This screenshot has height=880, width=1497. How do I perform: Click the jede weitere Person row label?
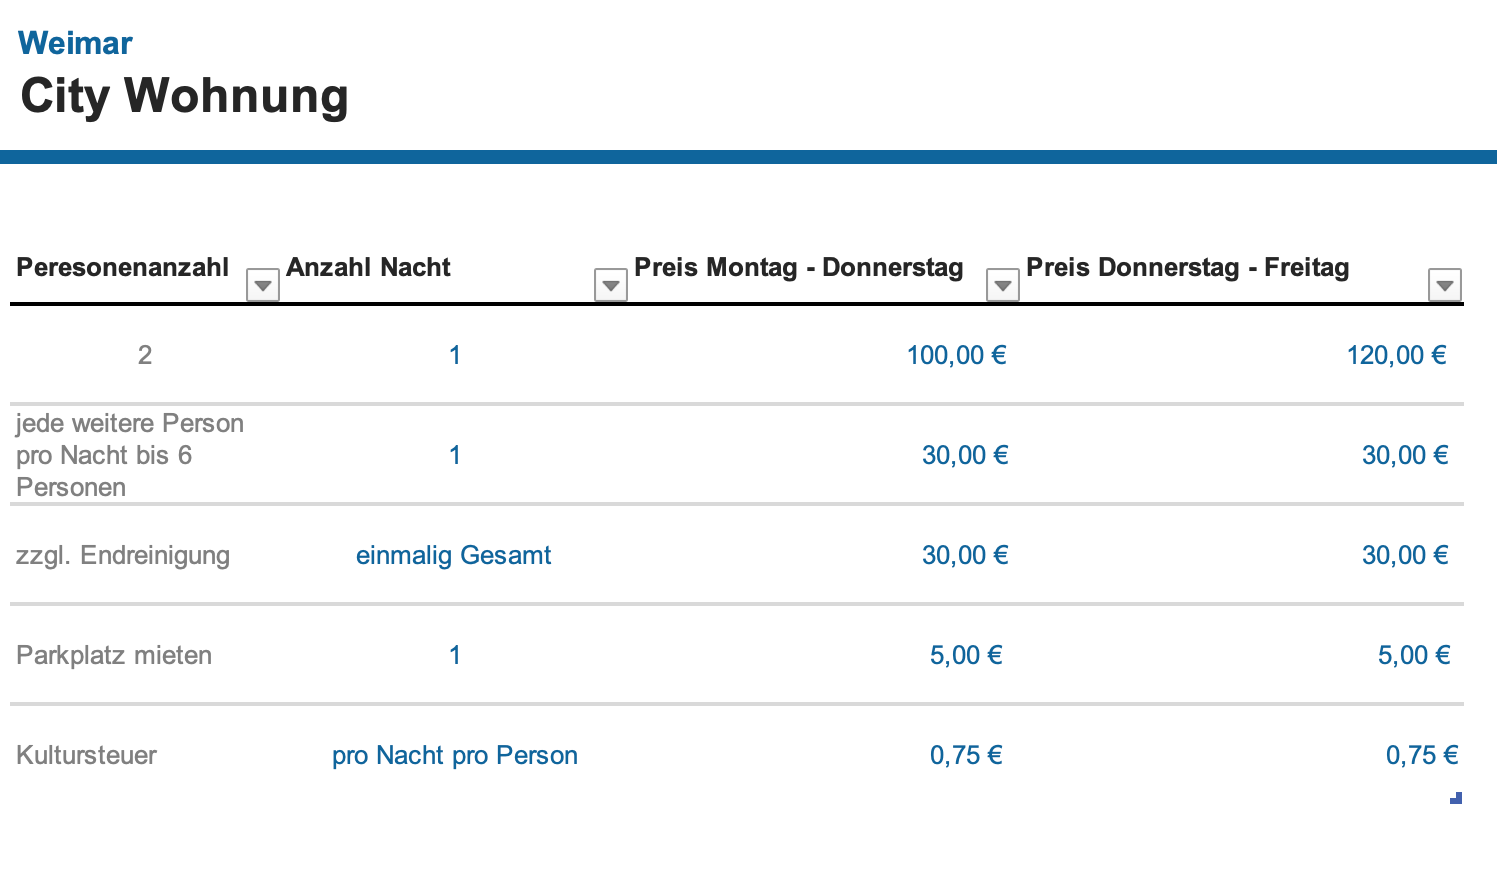(x=130, y=455)
